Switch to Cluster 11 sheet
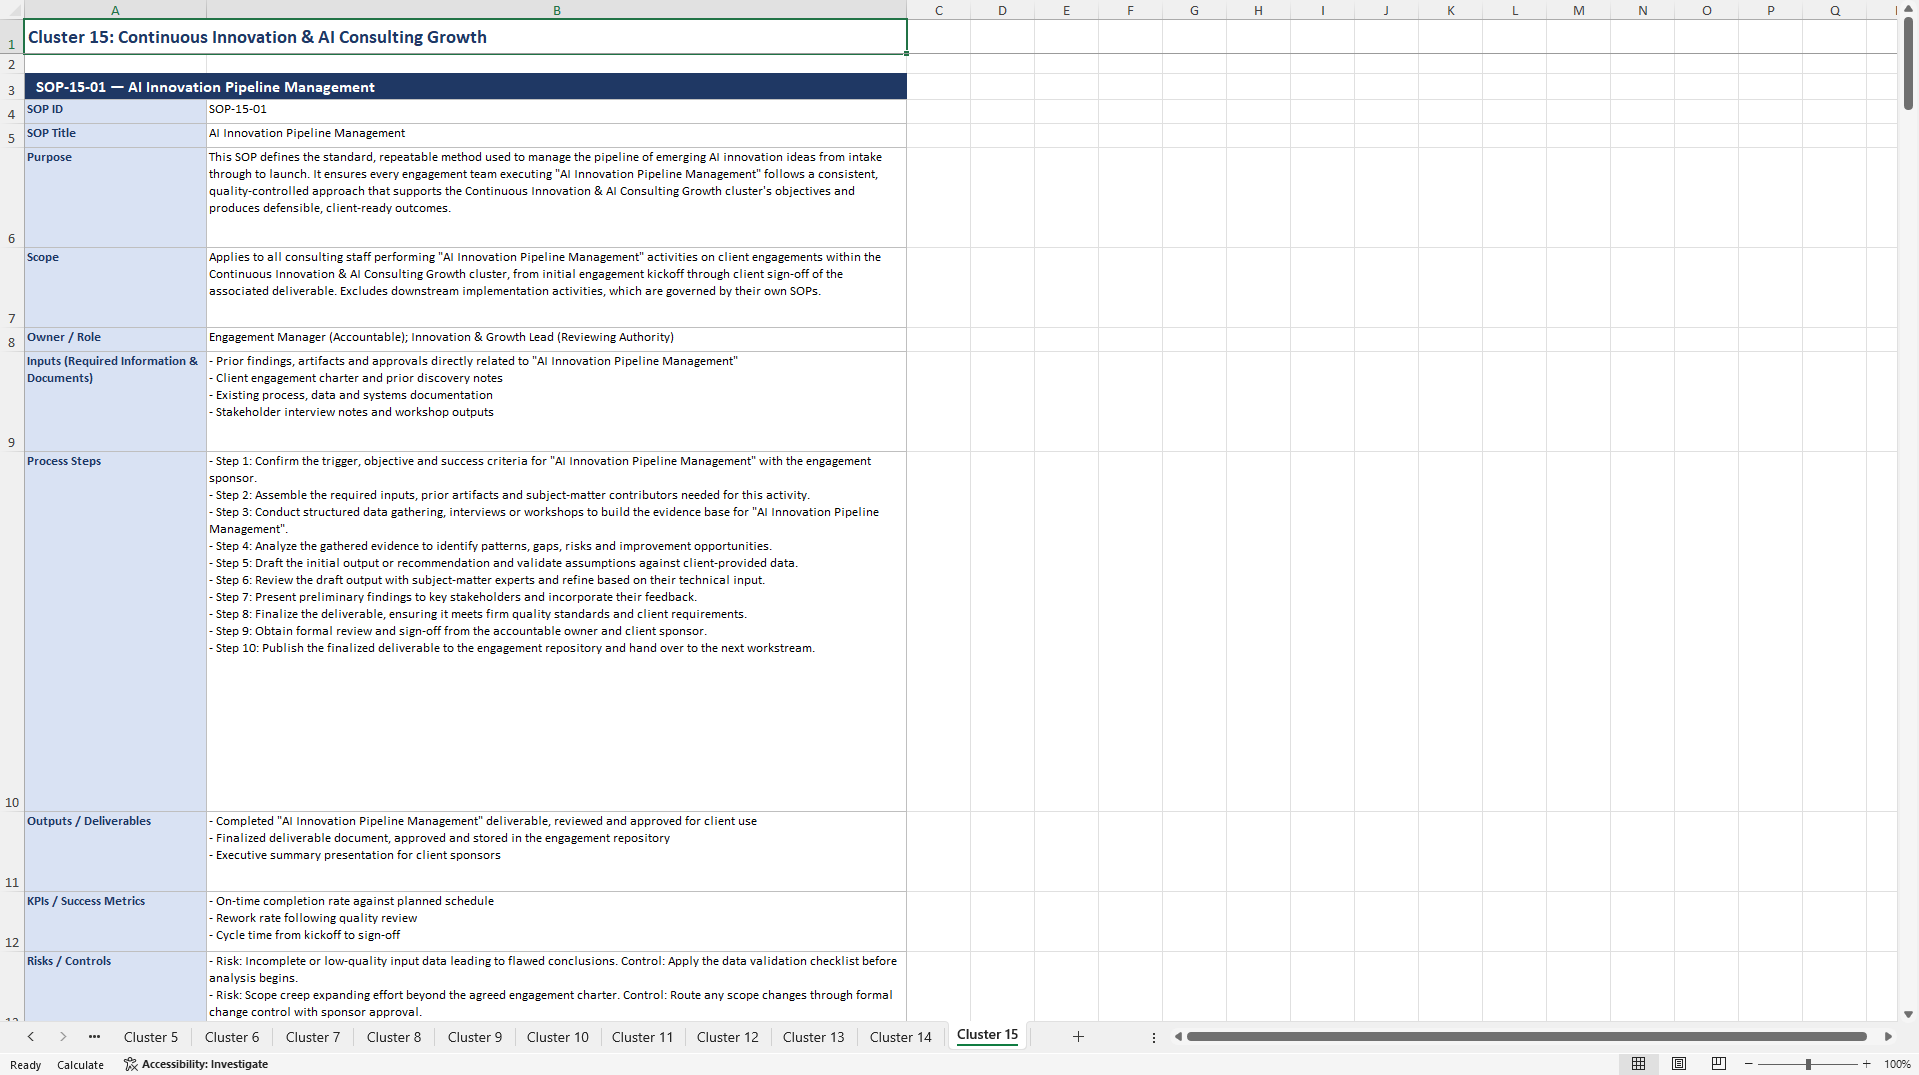 click(643, 1037)
